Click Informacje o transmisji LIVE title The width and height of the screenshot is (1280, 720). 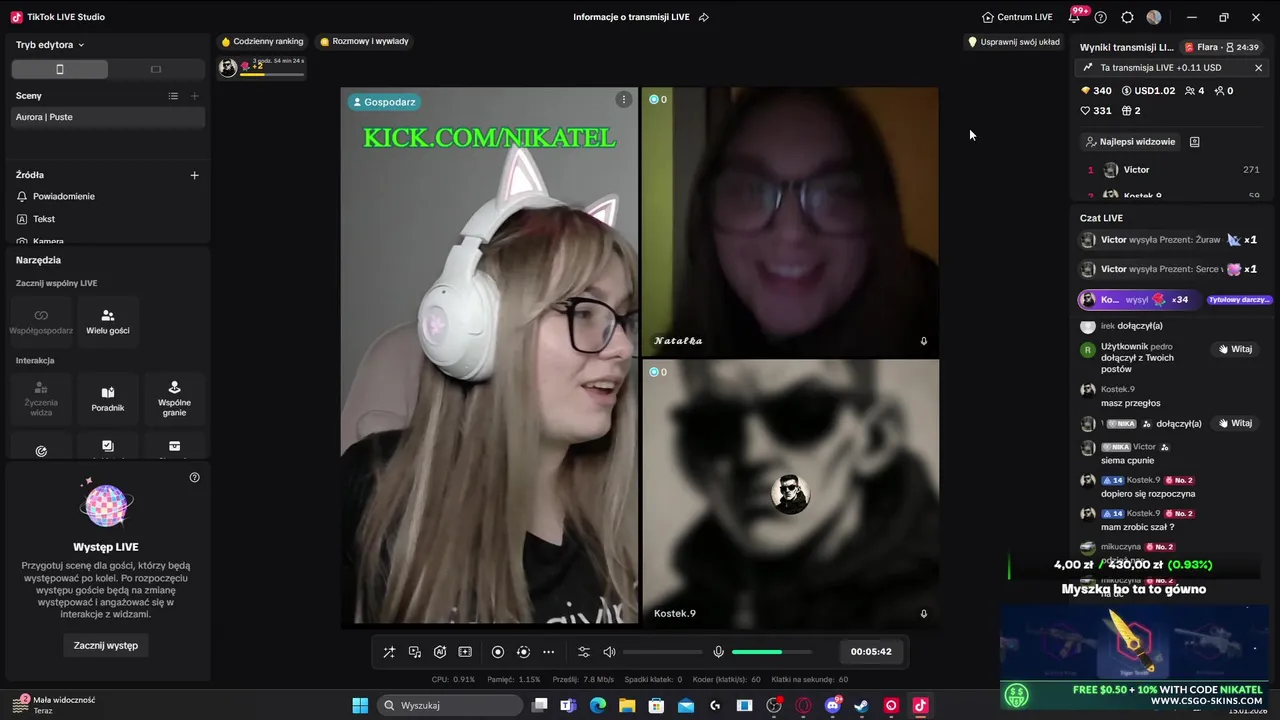pos(633,17)
